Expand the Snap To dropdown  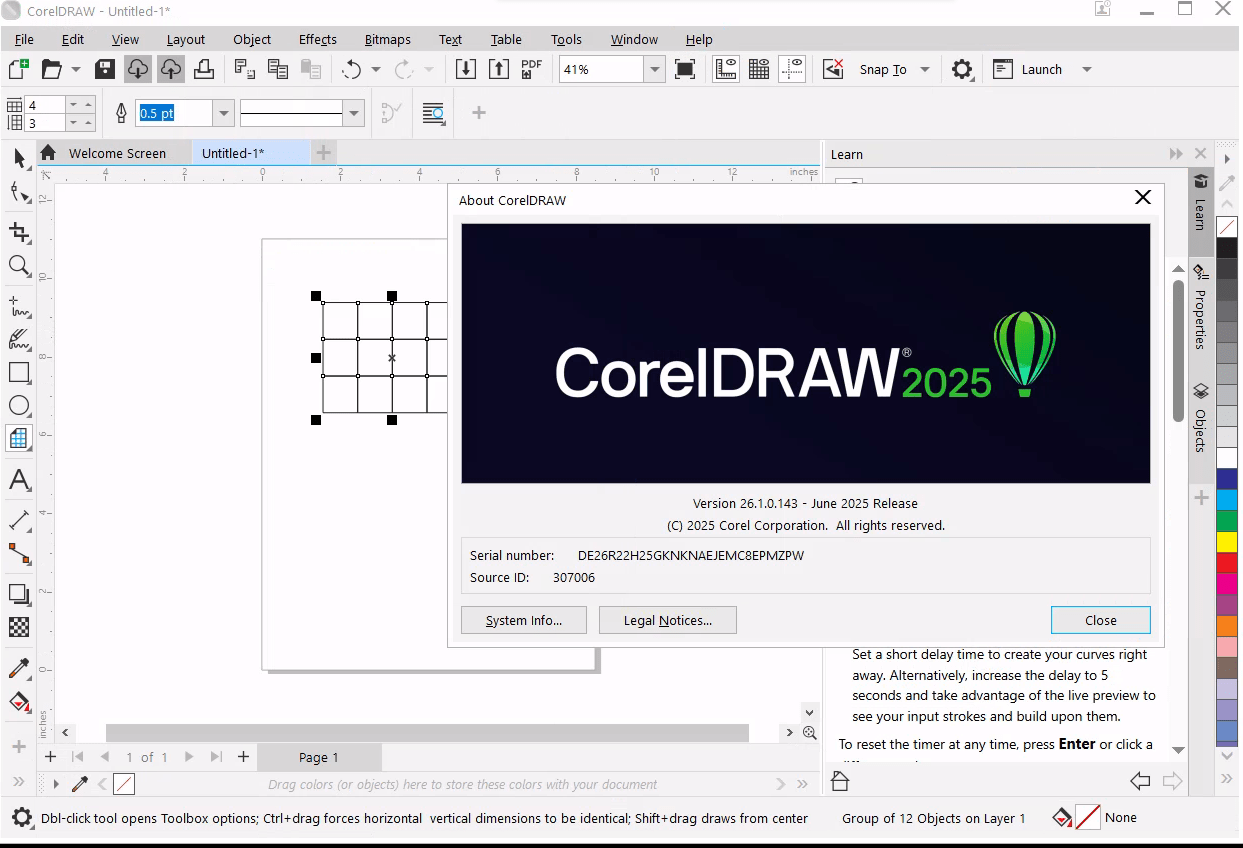(x=925, y=69)
